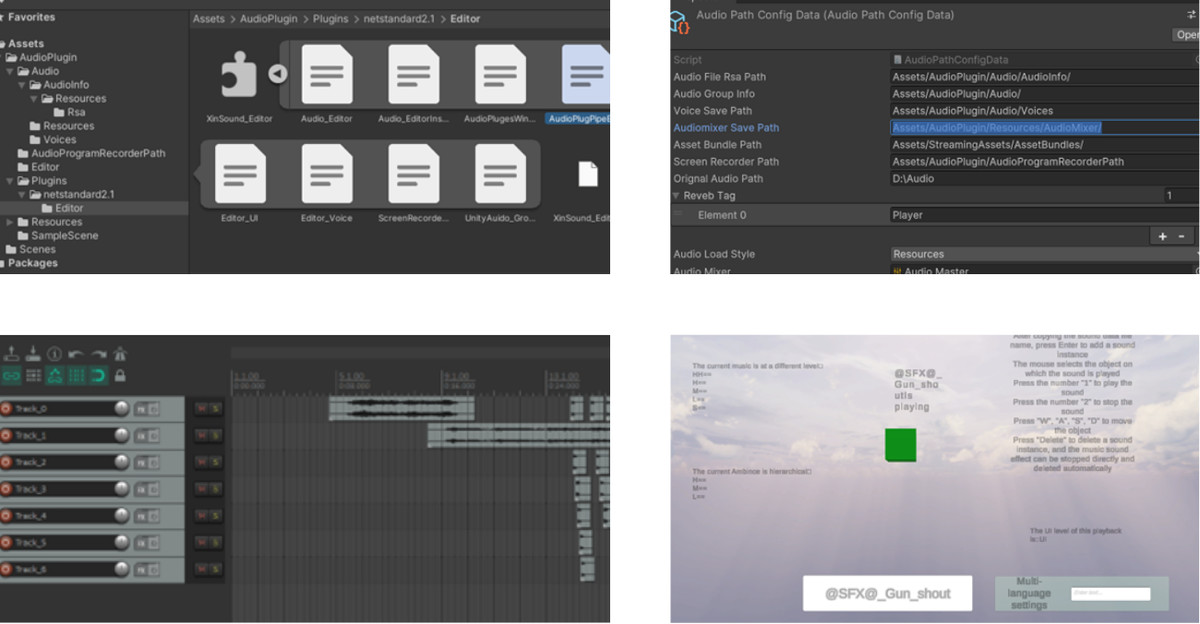Click the ScreenRecorder script asset icon
This screenshot has width=1200, height=624.
point(413,174)
